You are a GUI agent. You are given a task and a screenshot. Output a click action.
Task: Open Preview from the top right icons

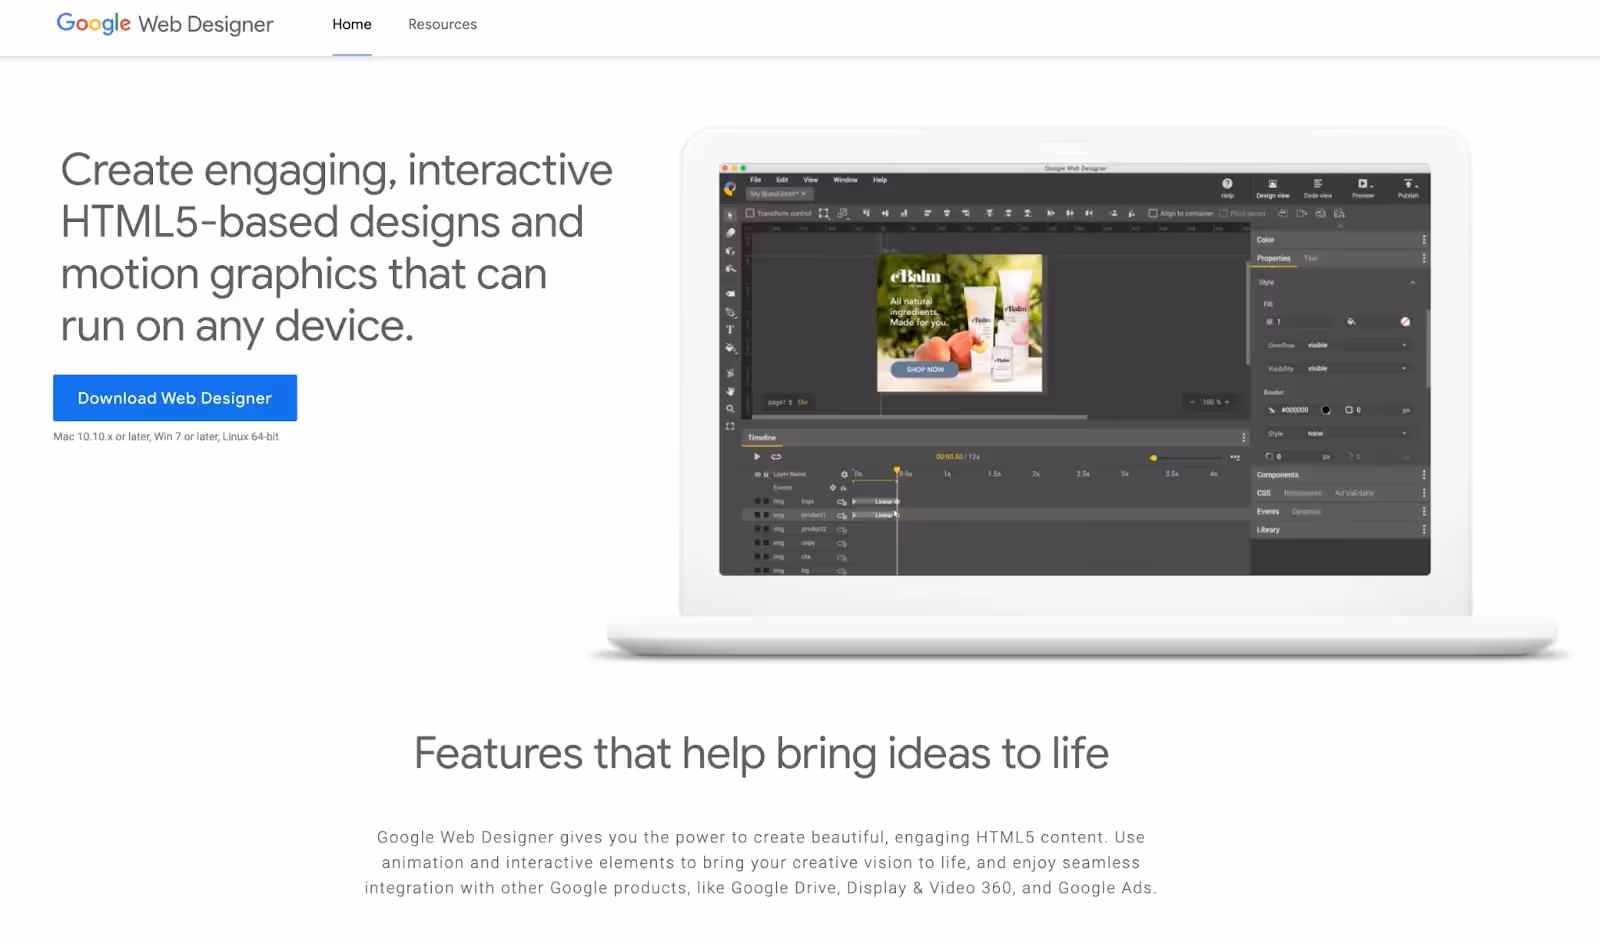coord(1364,187)
